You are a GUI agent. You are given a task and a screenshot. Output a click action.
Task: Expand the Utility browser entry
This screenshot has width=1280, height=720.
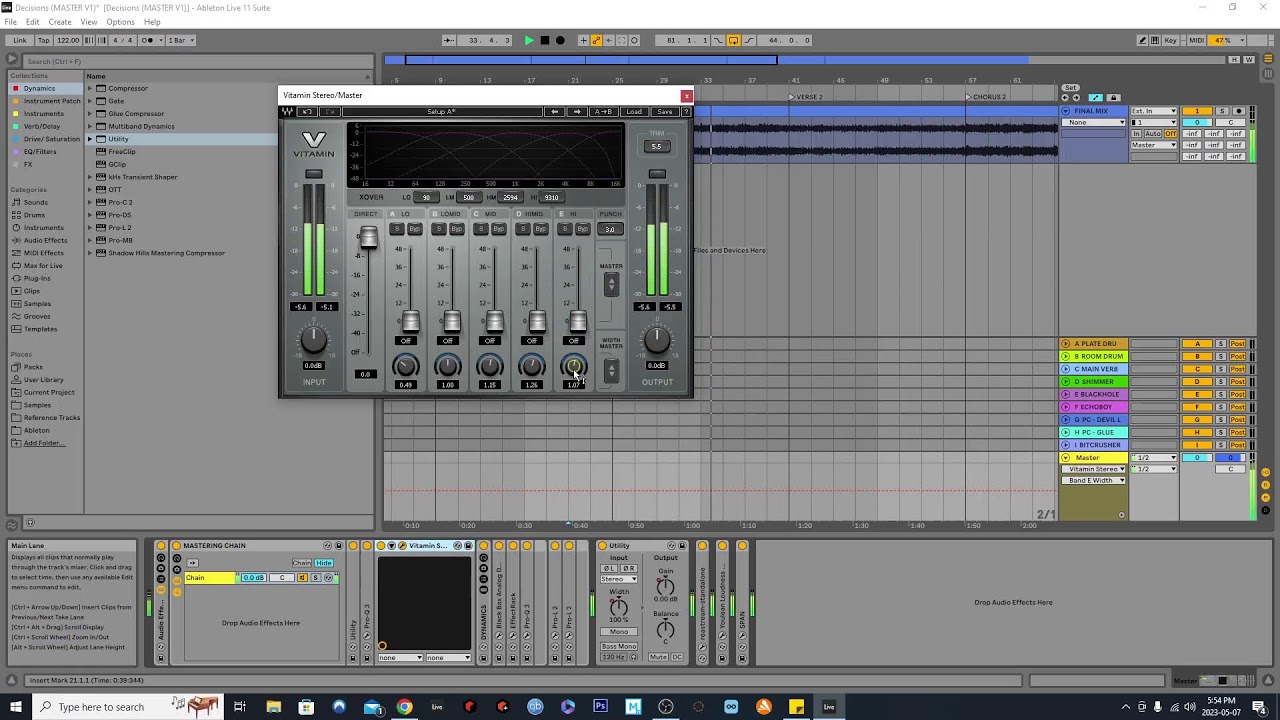pyautogui.click(x=90, y=139)
